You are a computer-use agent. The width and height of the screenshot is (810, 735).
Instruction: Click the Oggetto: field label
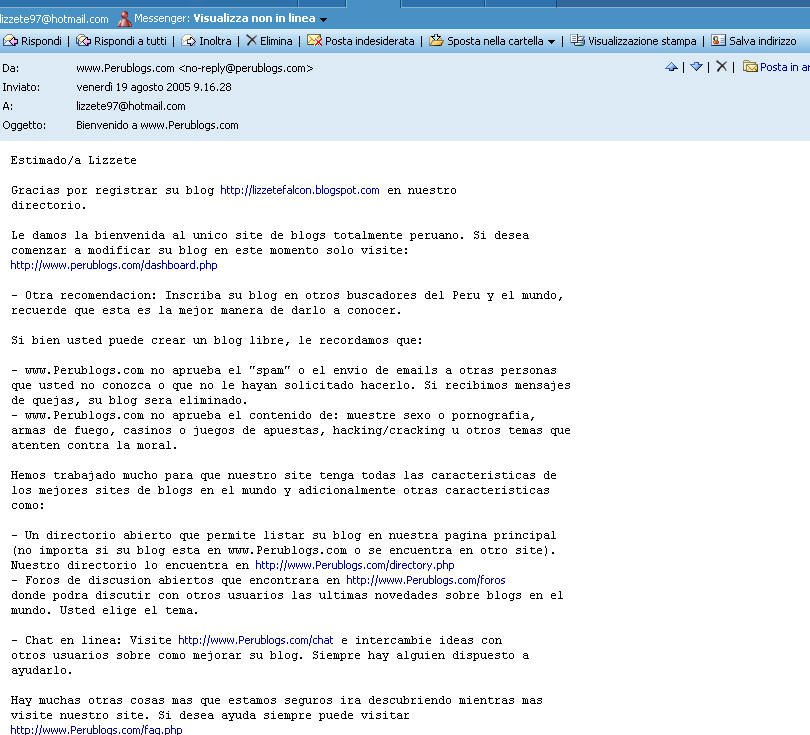(x=24, y=125)
